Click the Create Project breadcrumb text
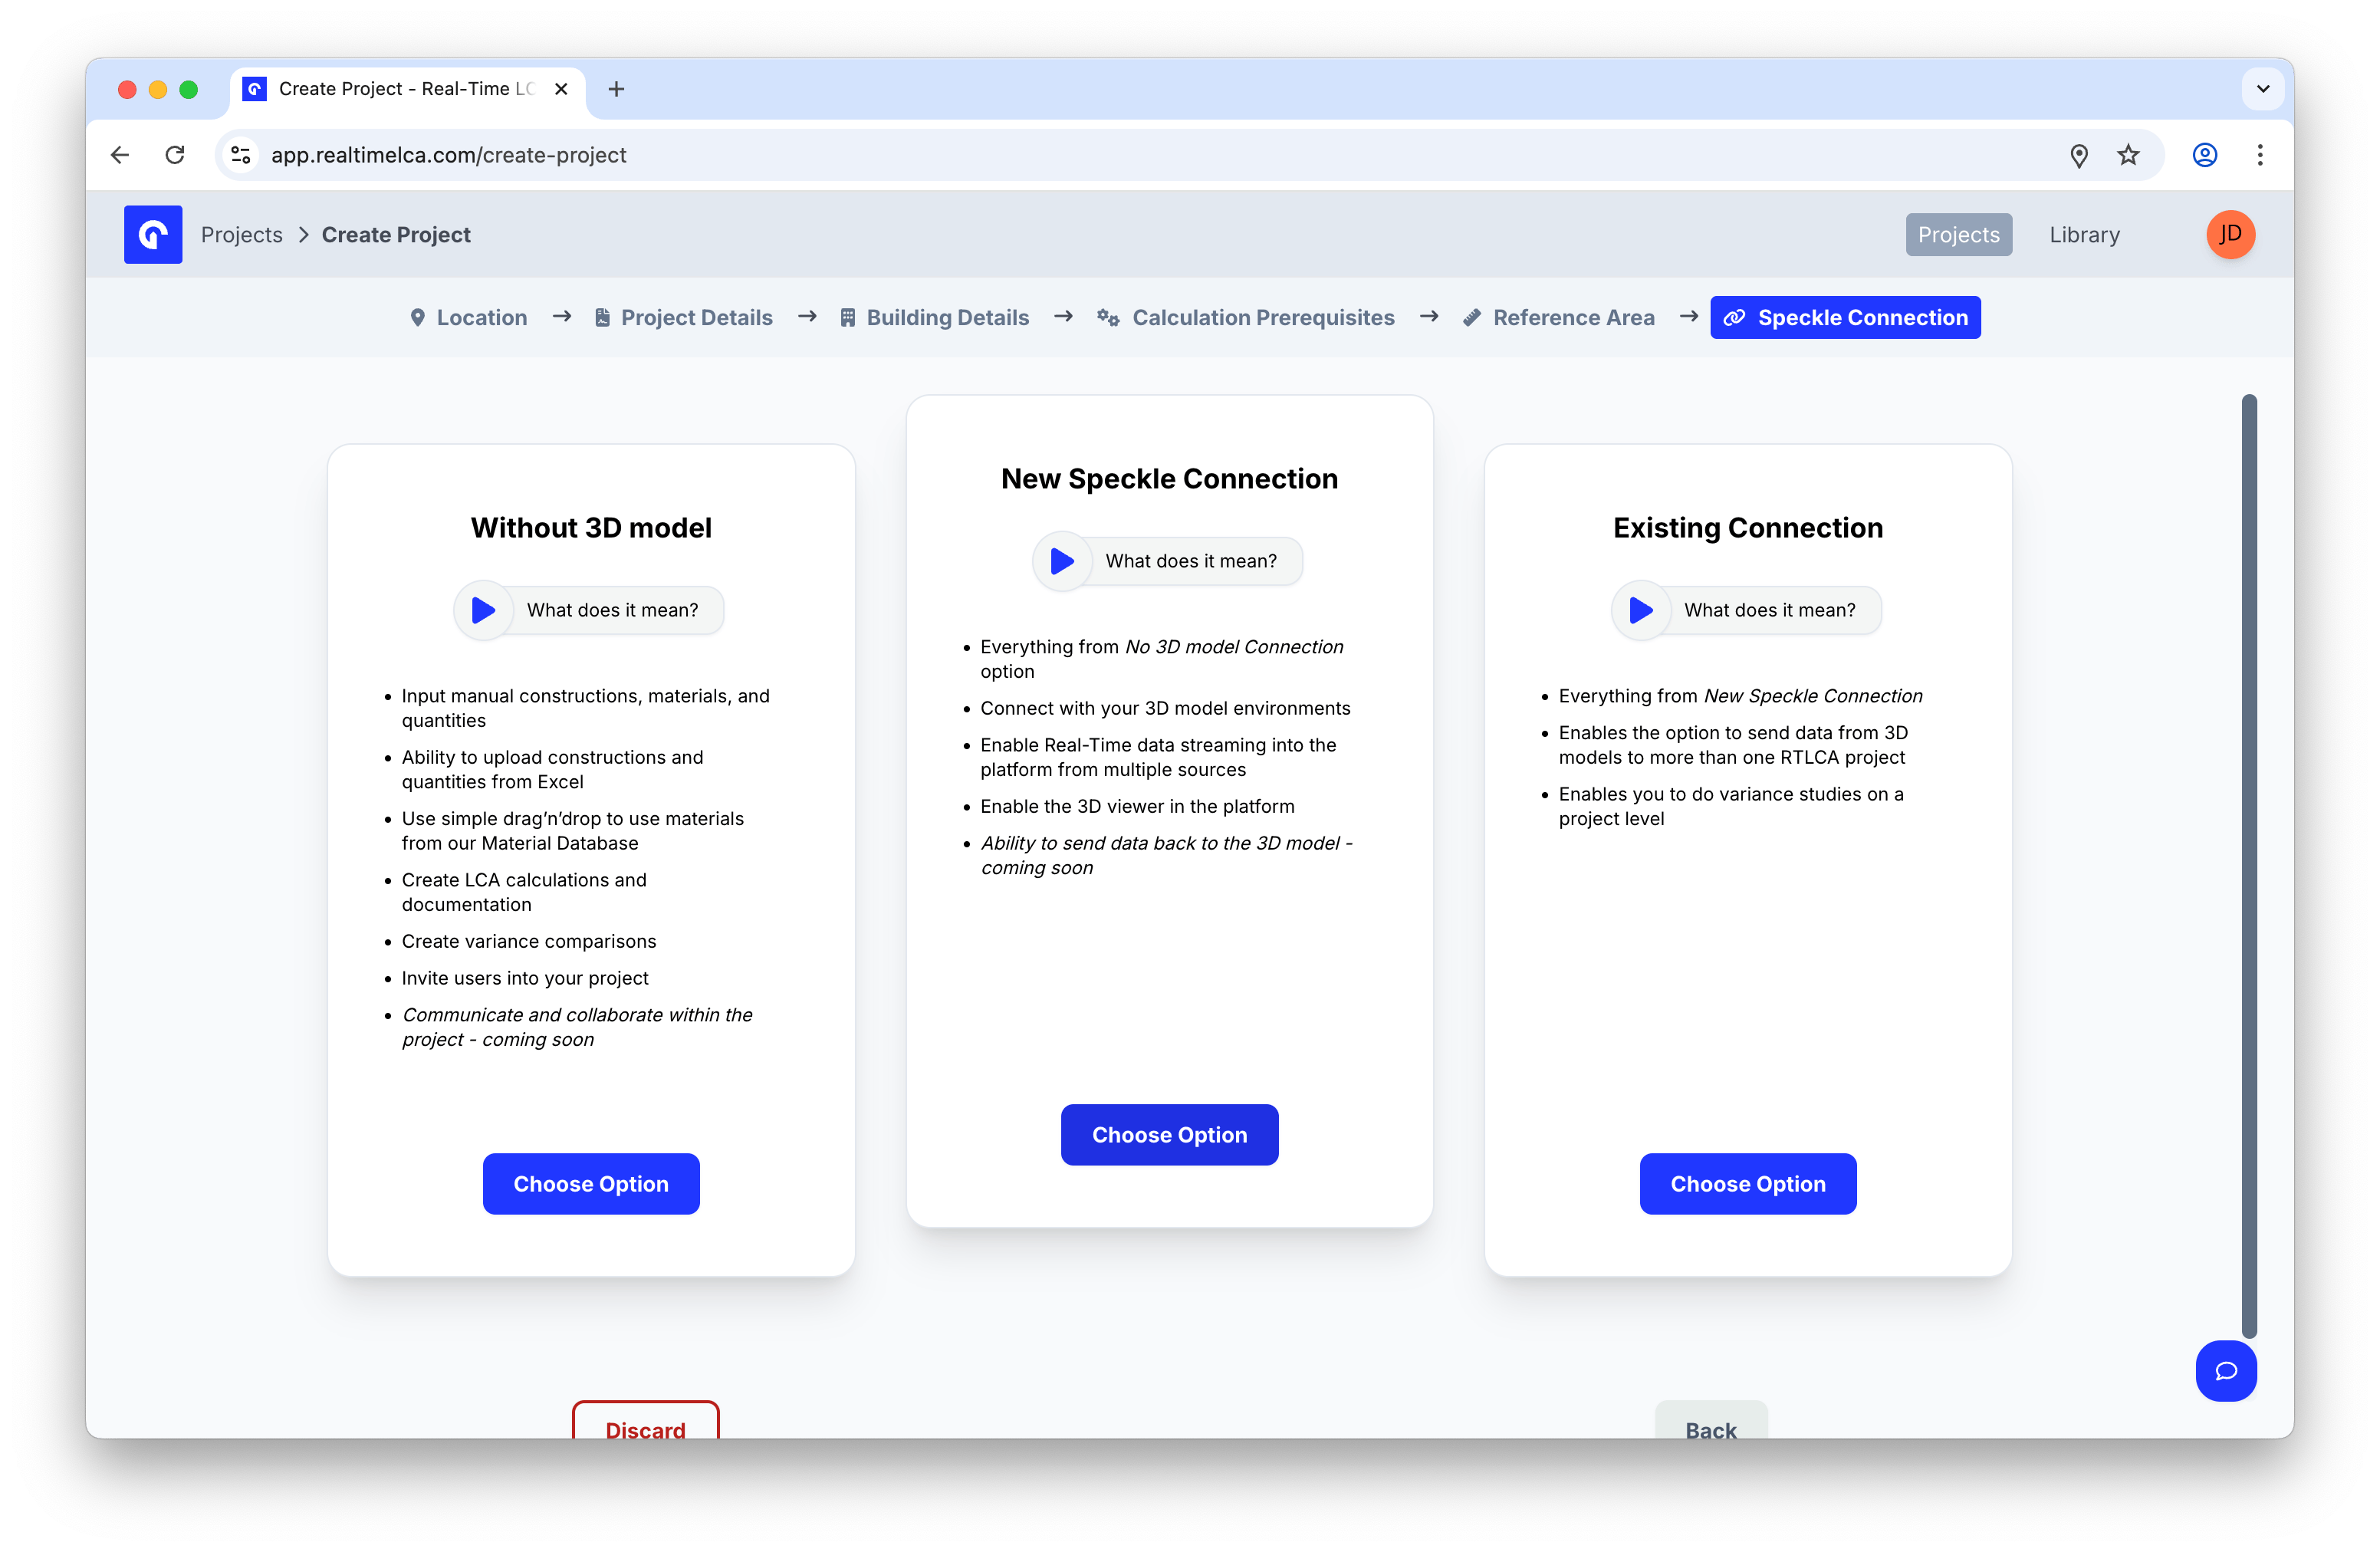2380x1552 pixels. click(x=396, y=234)
